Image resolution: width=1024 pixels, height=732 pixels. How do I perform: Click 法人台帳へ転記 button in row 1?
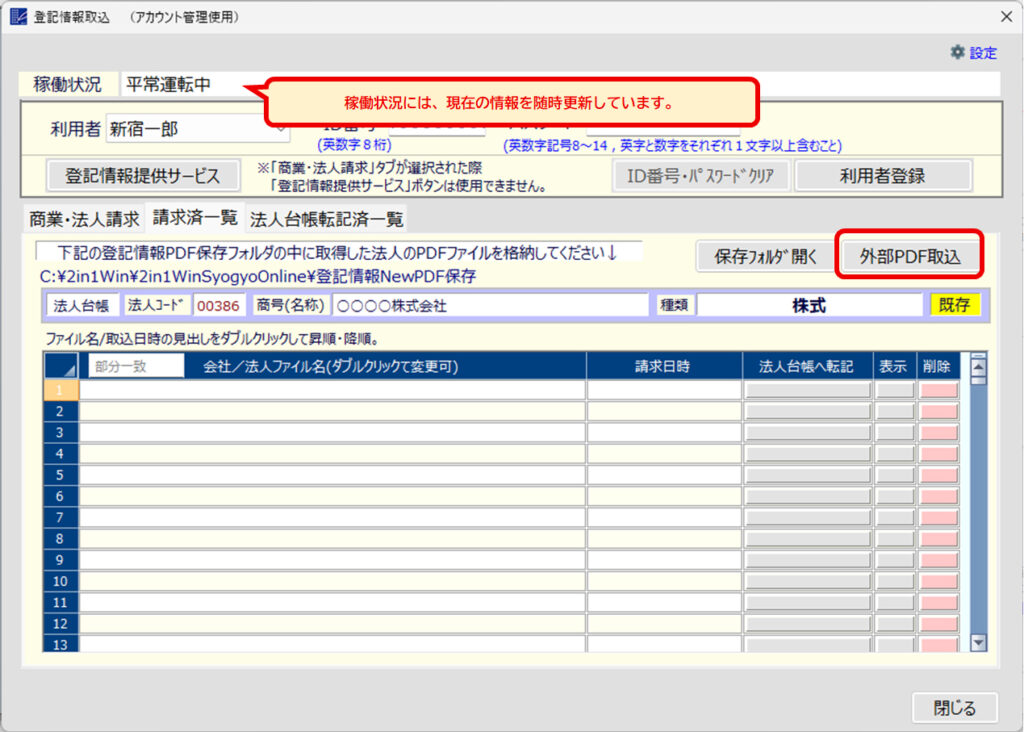click(807, 390)
